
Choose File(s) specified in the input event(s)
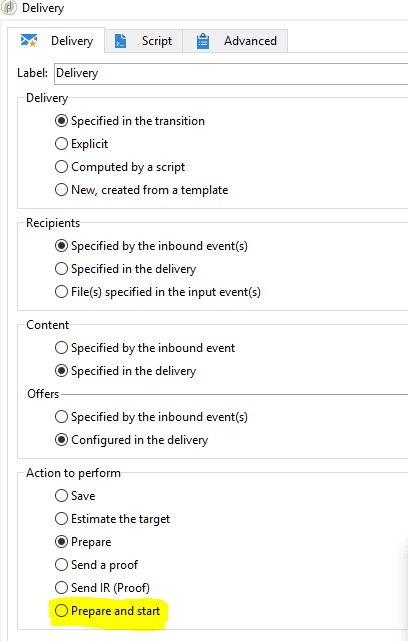pos(158,292)
